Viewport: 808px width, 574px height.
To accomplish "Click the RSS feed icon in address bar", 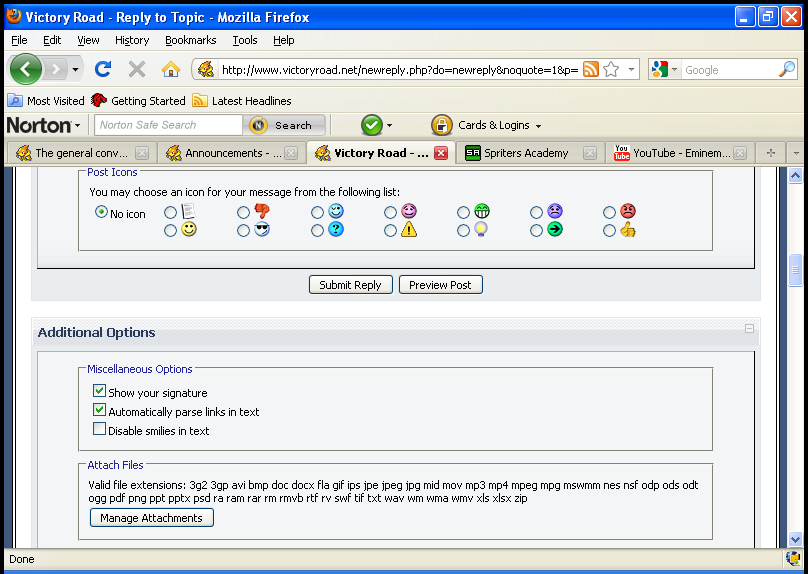I will (x=591, y=69).
